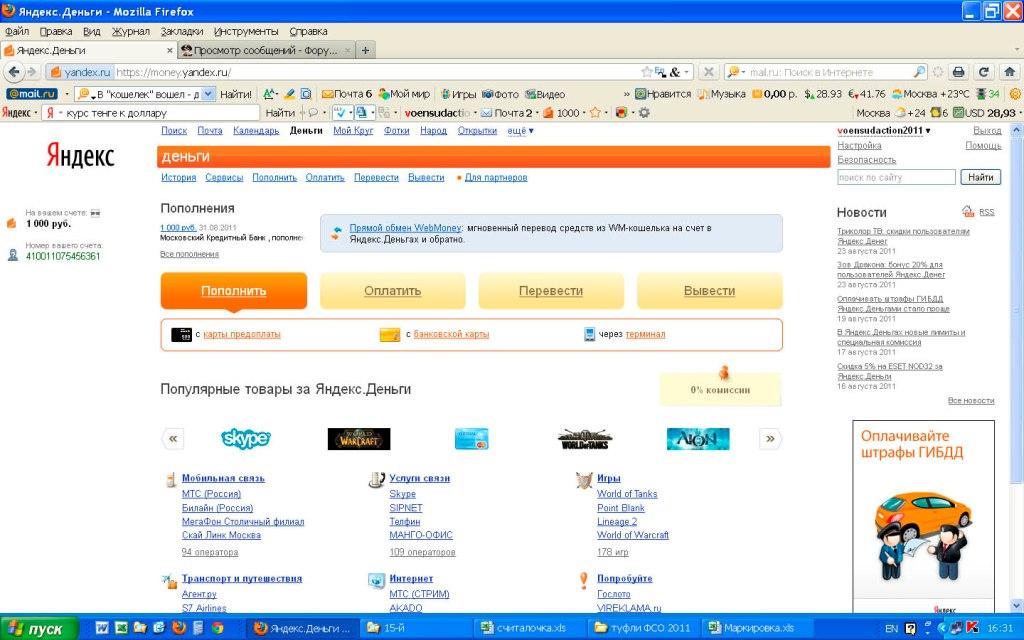Open the World of Warcraft product icon
Viewport: 1024px width, 640px height.
click(358, 438)
